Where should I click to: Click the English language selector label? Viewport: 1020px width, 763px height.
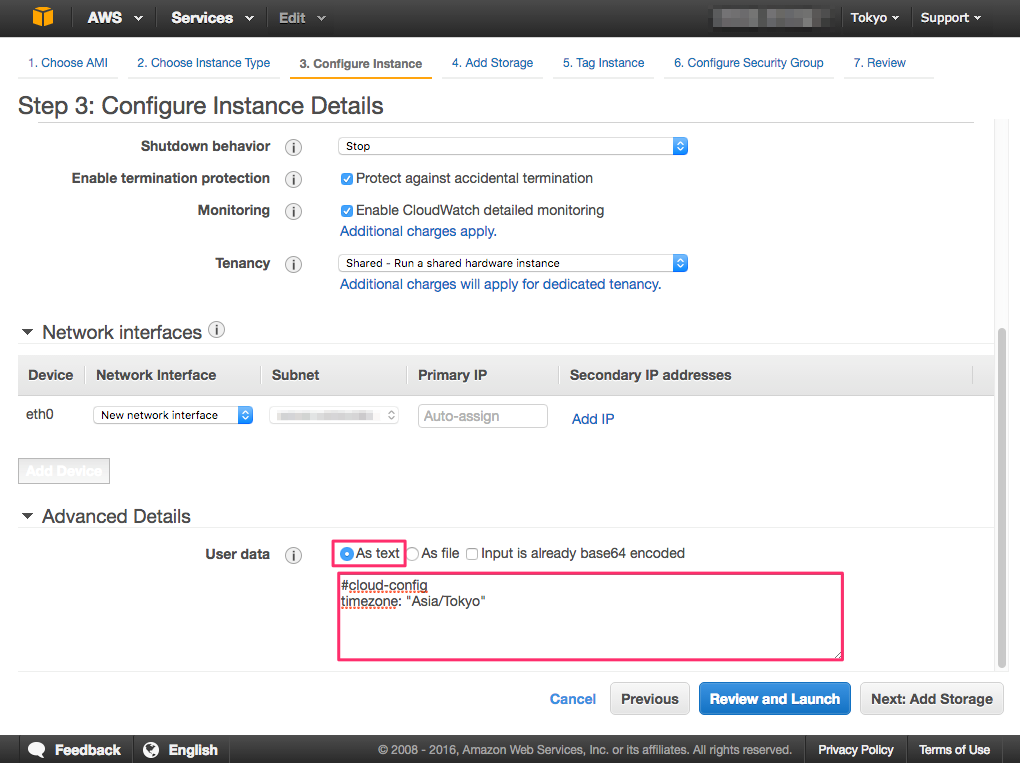tap(193, 750)
